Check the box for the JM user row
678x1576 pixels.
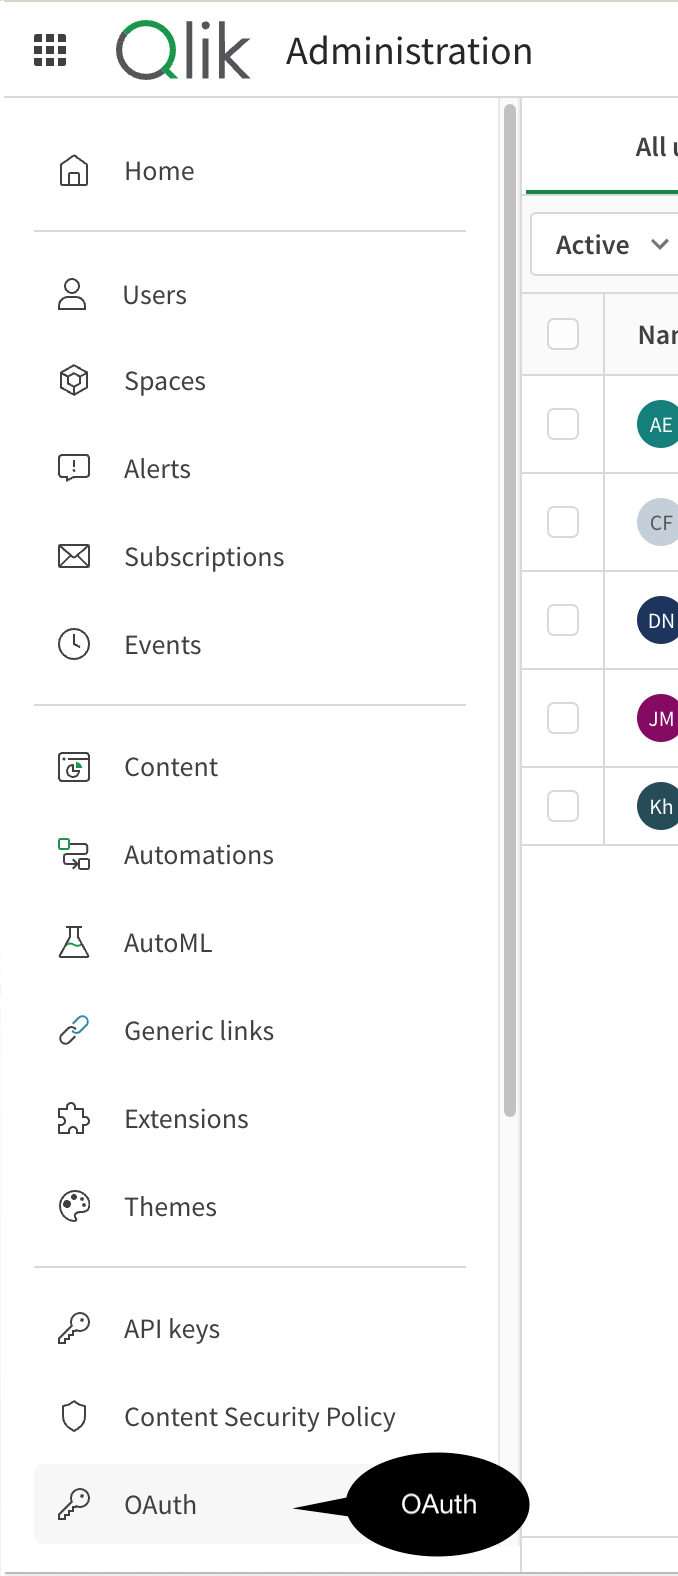(563, 718)
